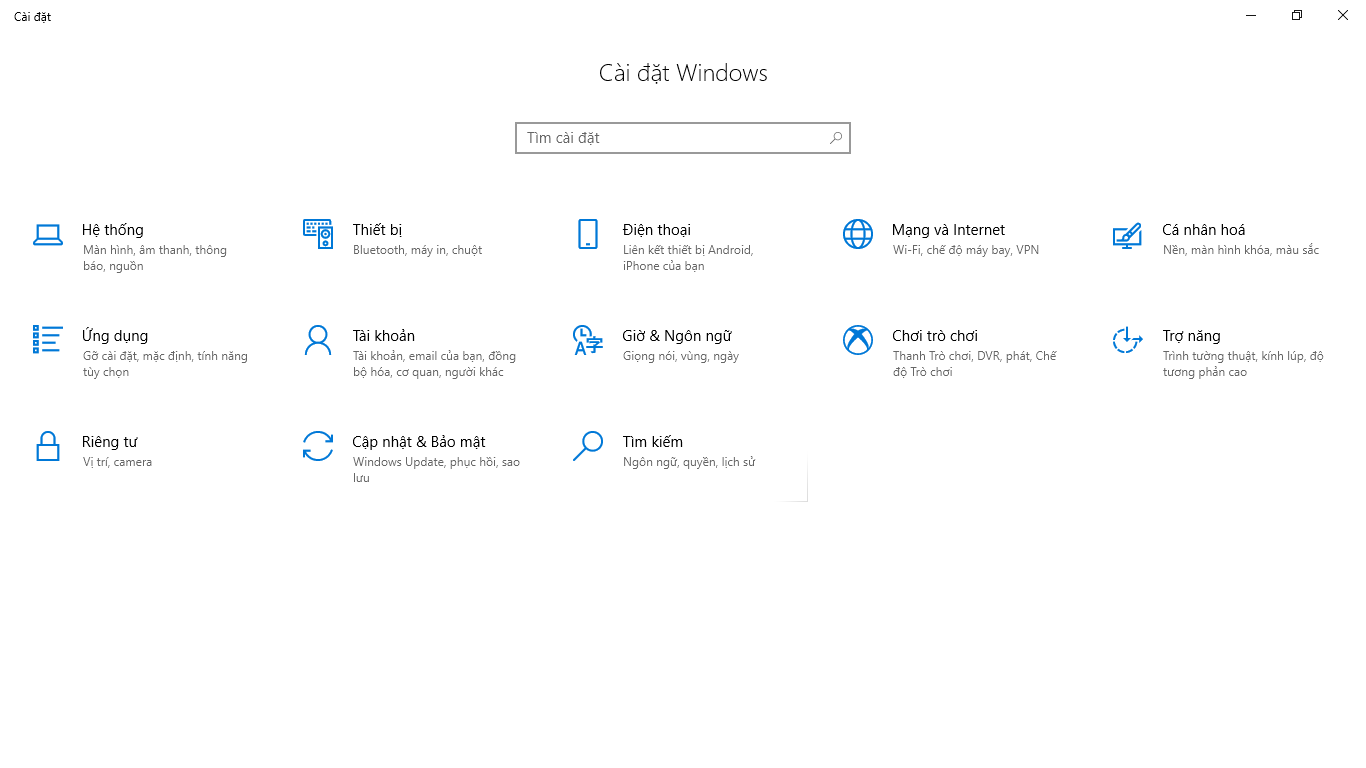Open Chơi trò chơi title
Image resolution: width=1366 pixels, height=768 pixels.
point(935,336)
